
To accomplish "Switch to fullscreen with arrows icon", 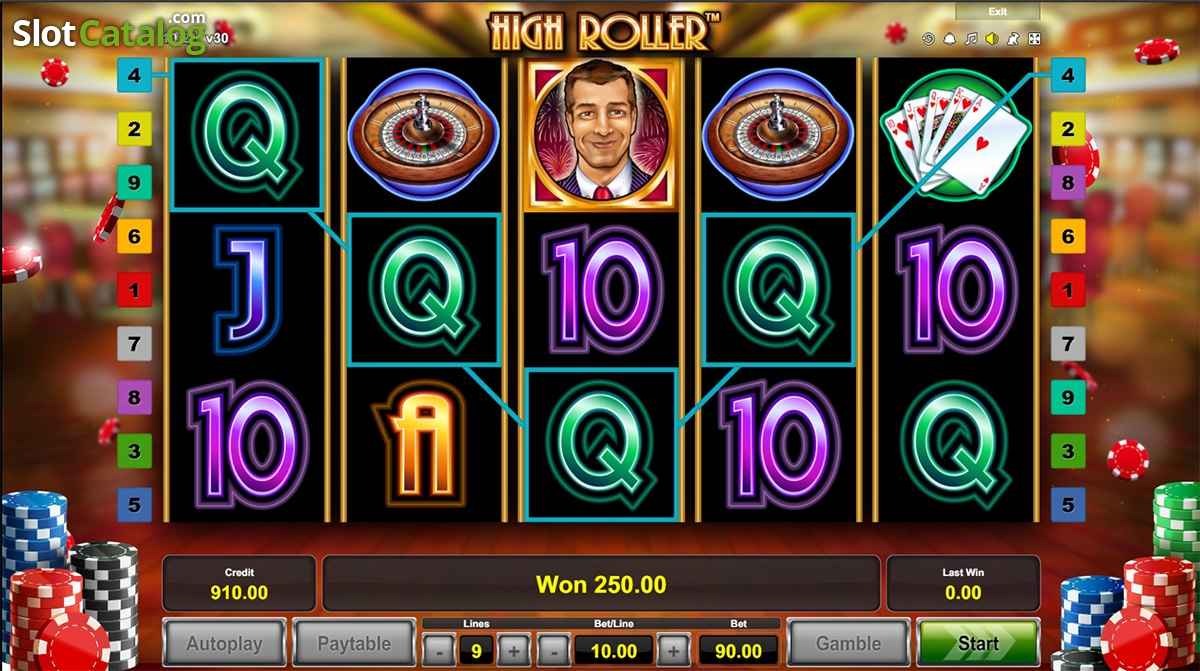I will (1034, 39).
